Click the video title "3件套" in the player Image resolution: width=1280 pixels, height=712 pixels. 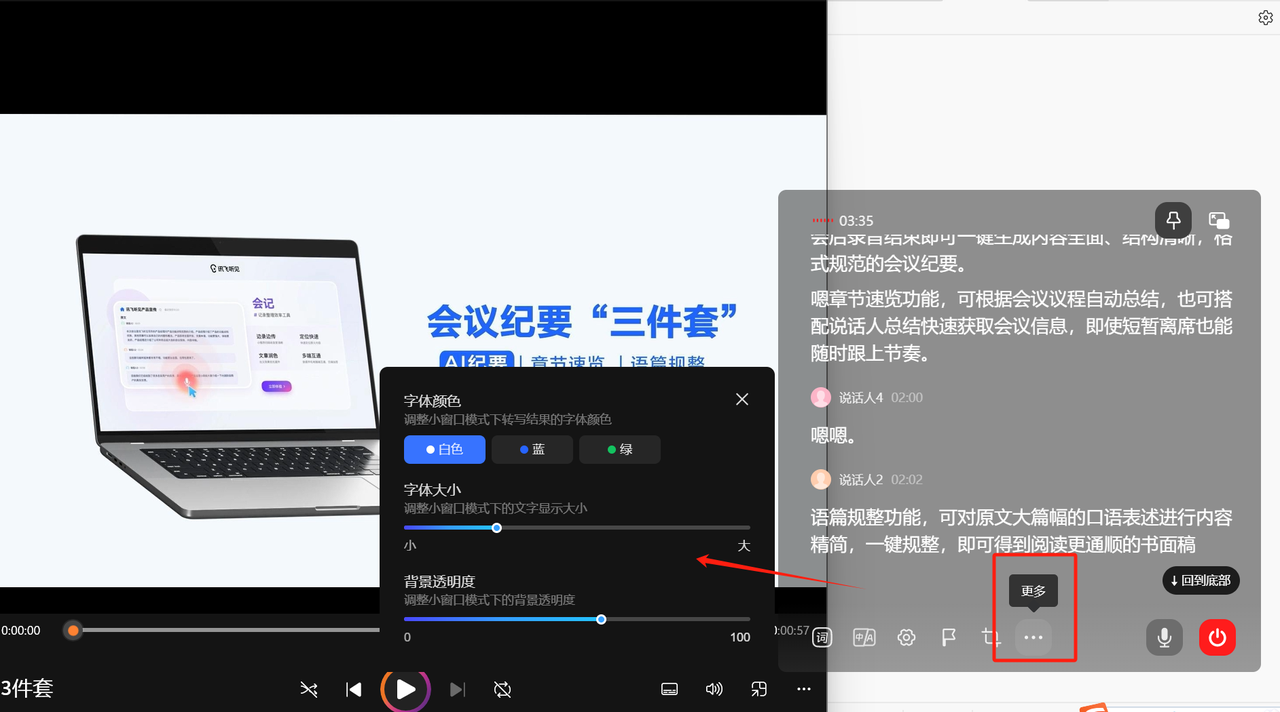click(x=27, y=689)
